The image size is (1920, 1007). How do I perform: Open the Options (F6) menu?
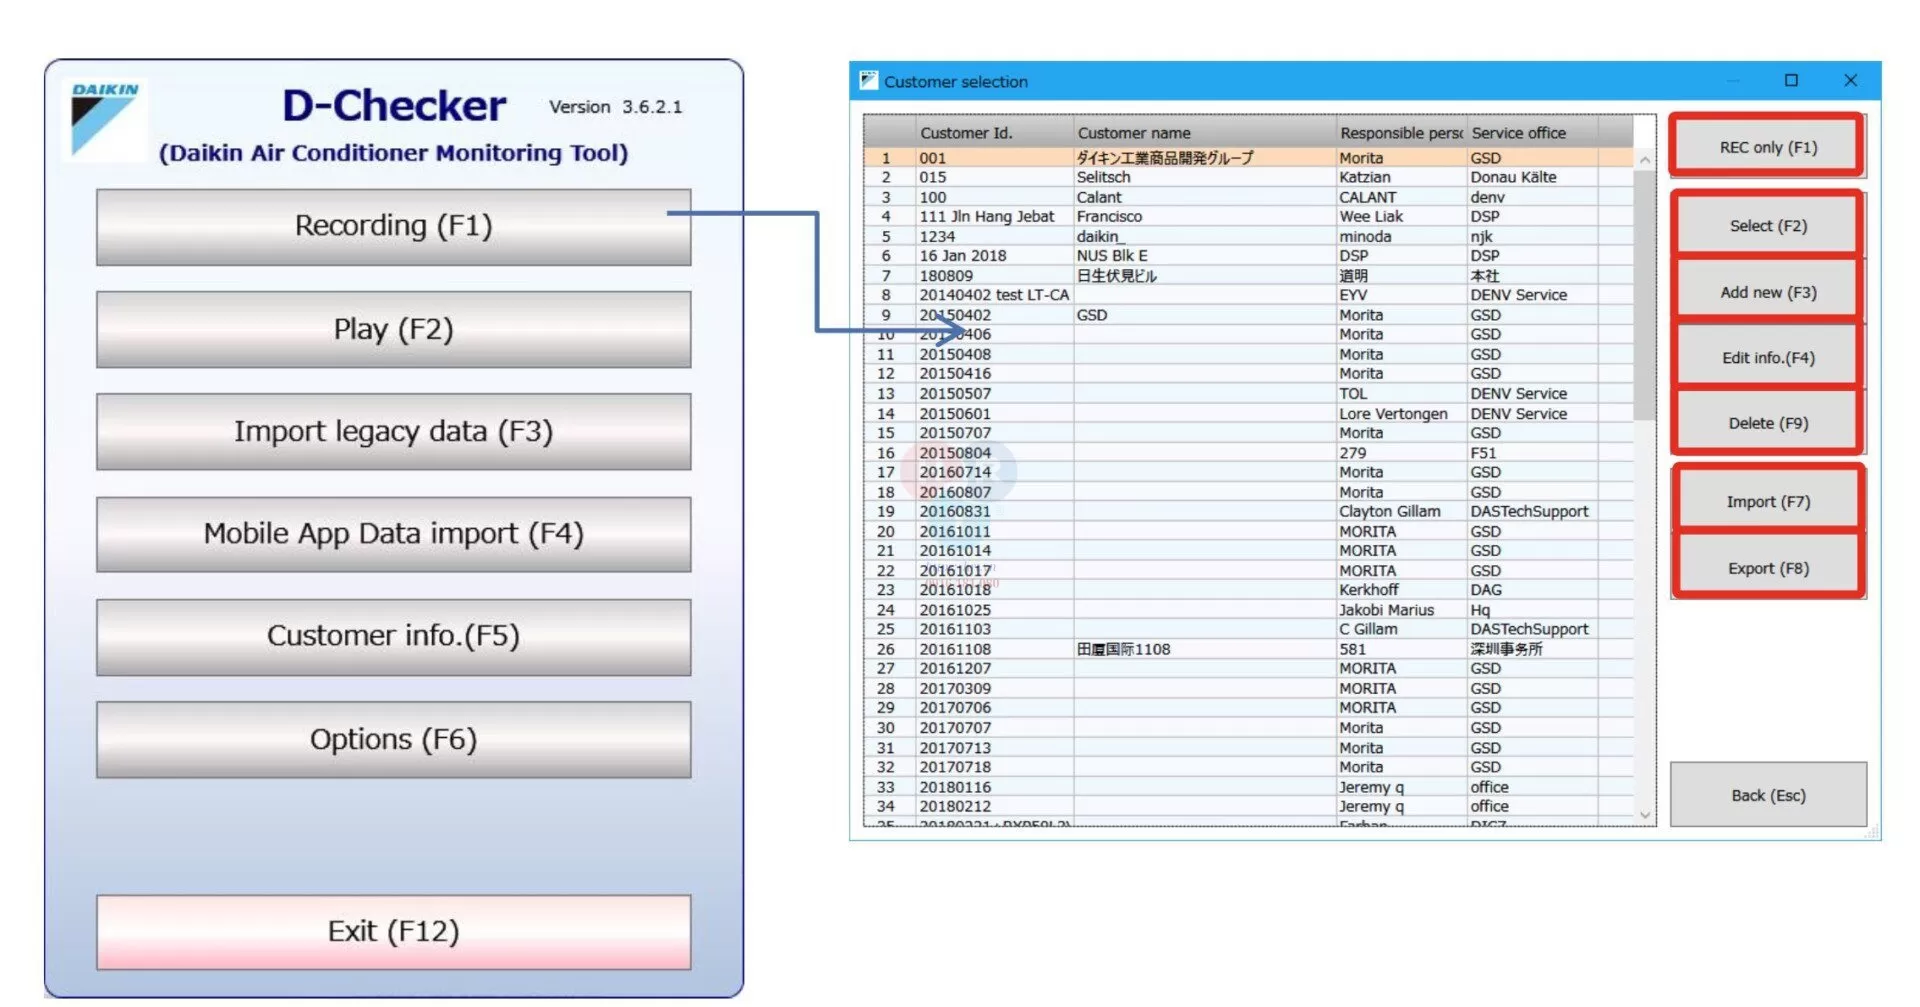pos(392,739)
